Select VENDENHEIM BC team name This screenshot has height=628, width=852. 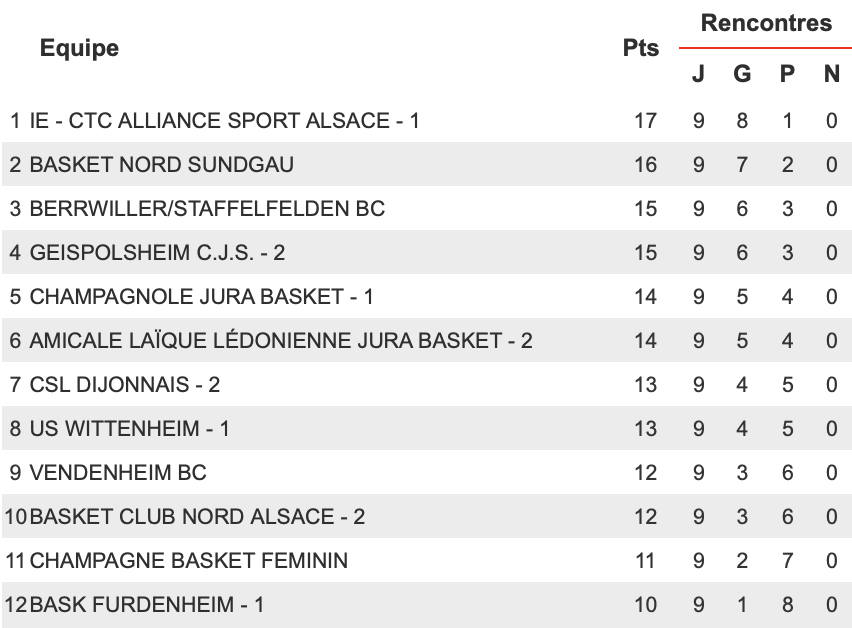[x=118, y=473]
